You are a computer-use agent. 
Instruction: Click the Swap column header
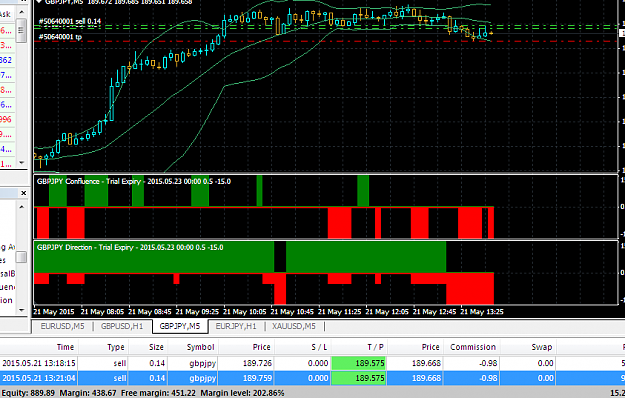coord(529,347)
